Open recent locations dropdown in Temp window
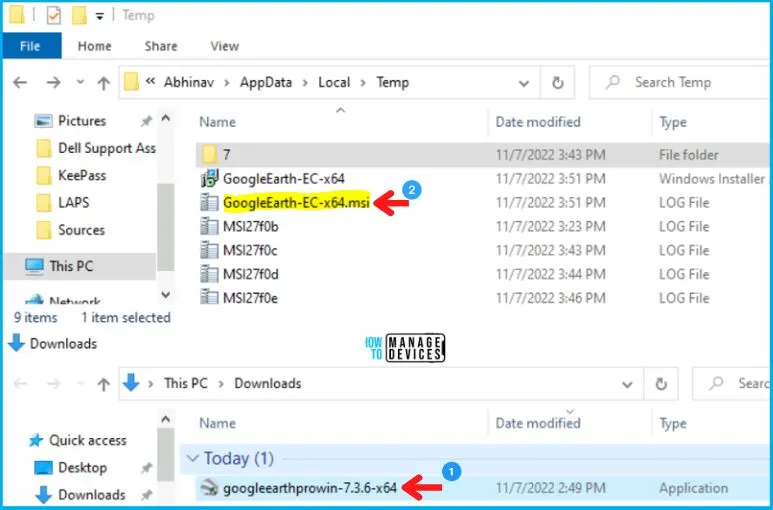Screen dimensions: 773x510 pyautogui.click(x=80, y=82)
